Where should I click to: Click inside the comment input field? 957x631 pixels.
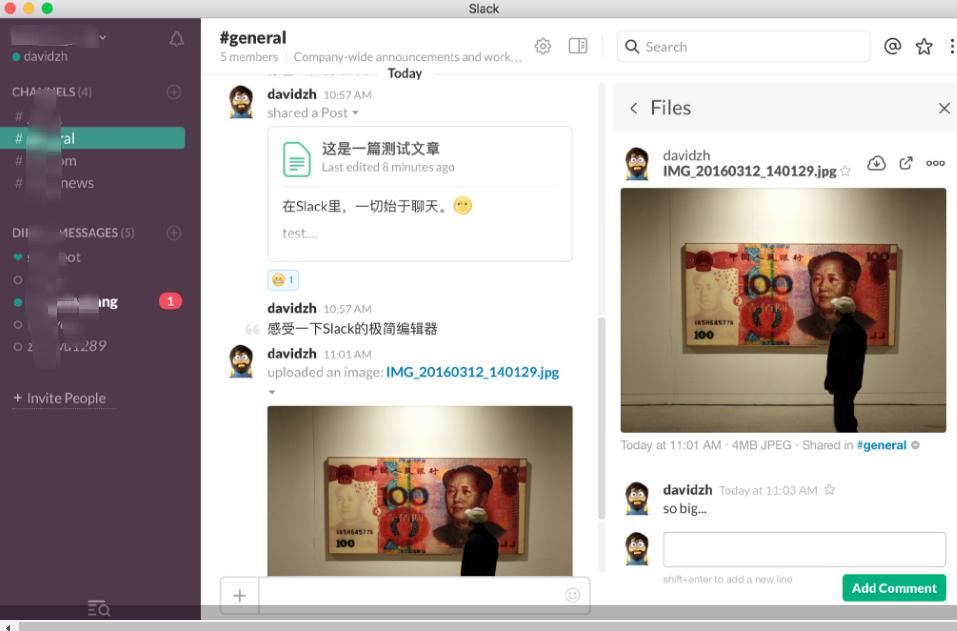(x=803, y=546)
